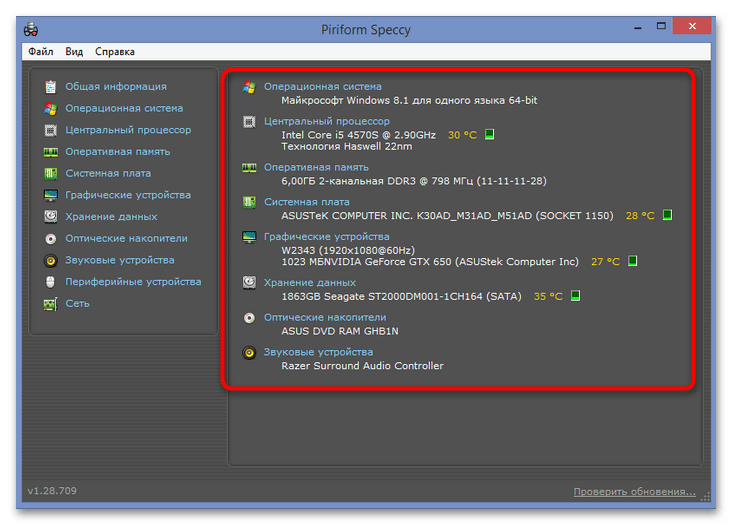Viewport: 732px width, 525px height.
Task: Open the Операционная система heading link in summary
Action: tap(323, 87)
